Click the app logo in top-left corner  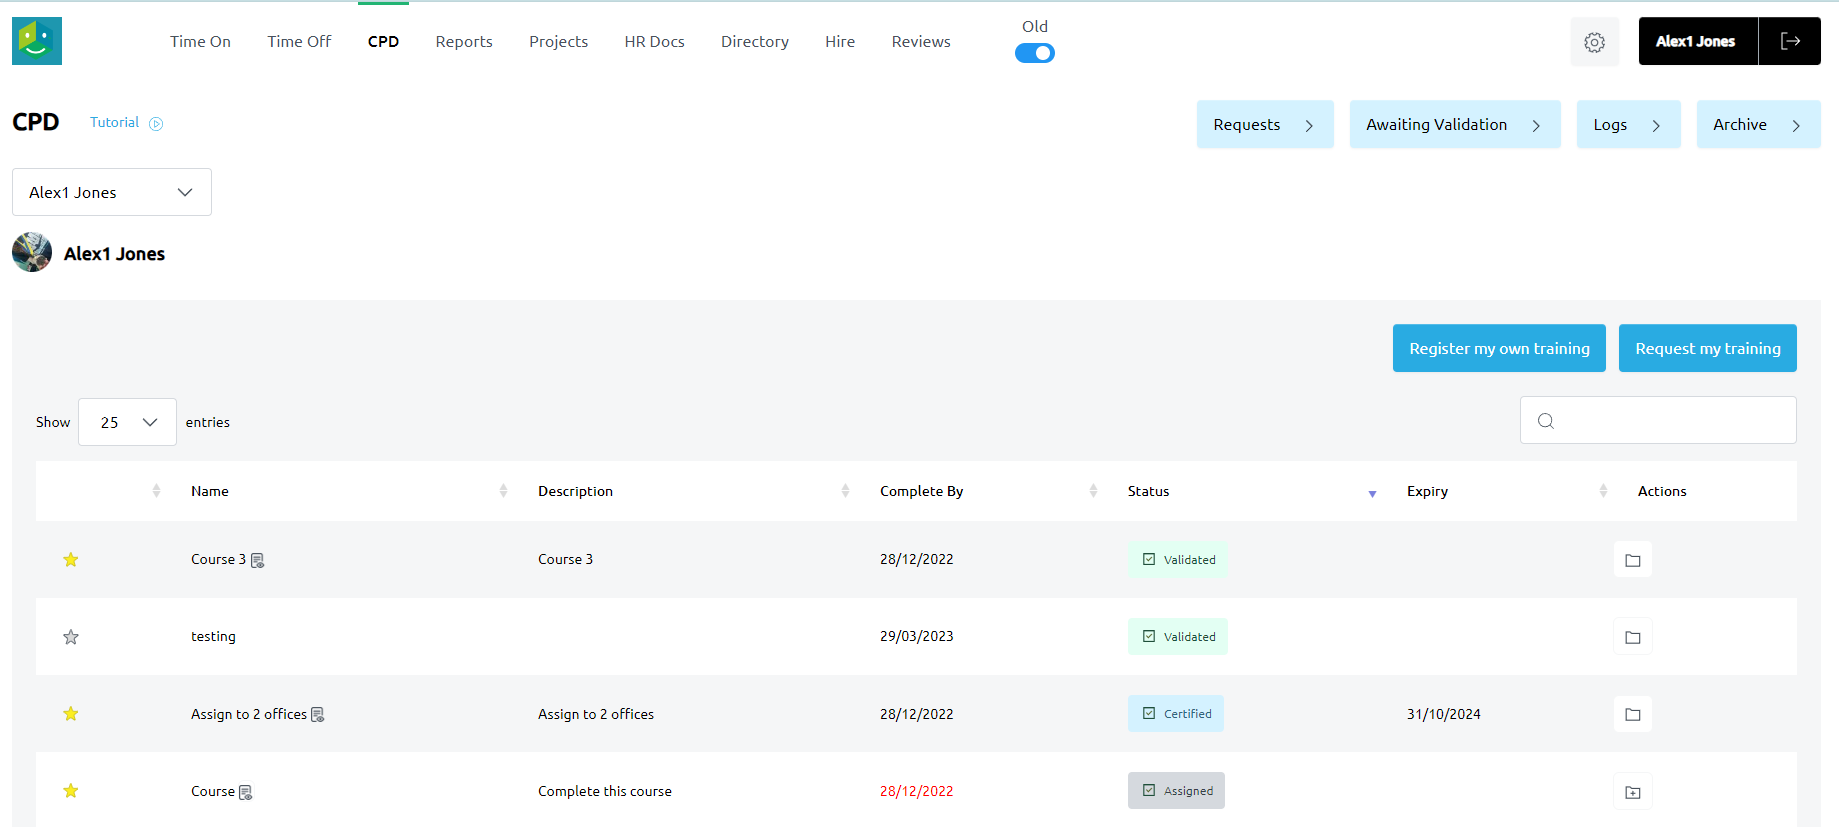pyautogui.click(x=37, y=41)
